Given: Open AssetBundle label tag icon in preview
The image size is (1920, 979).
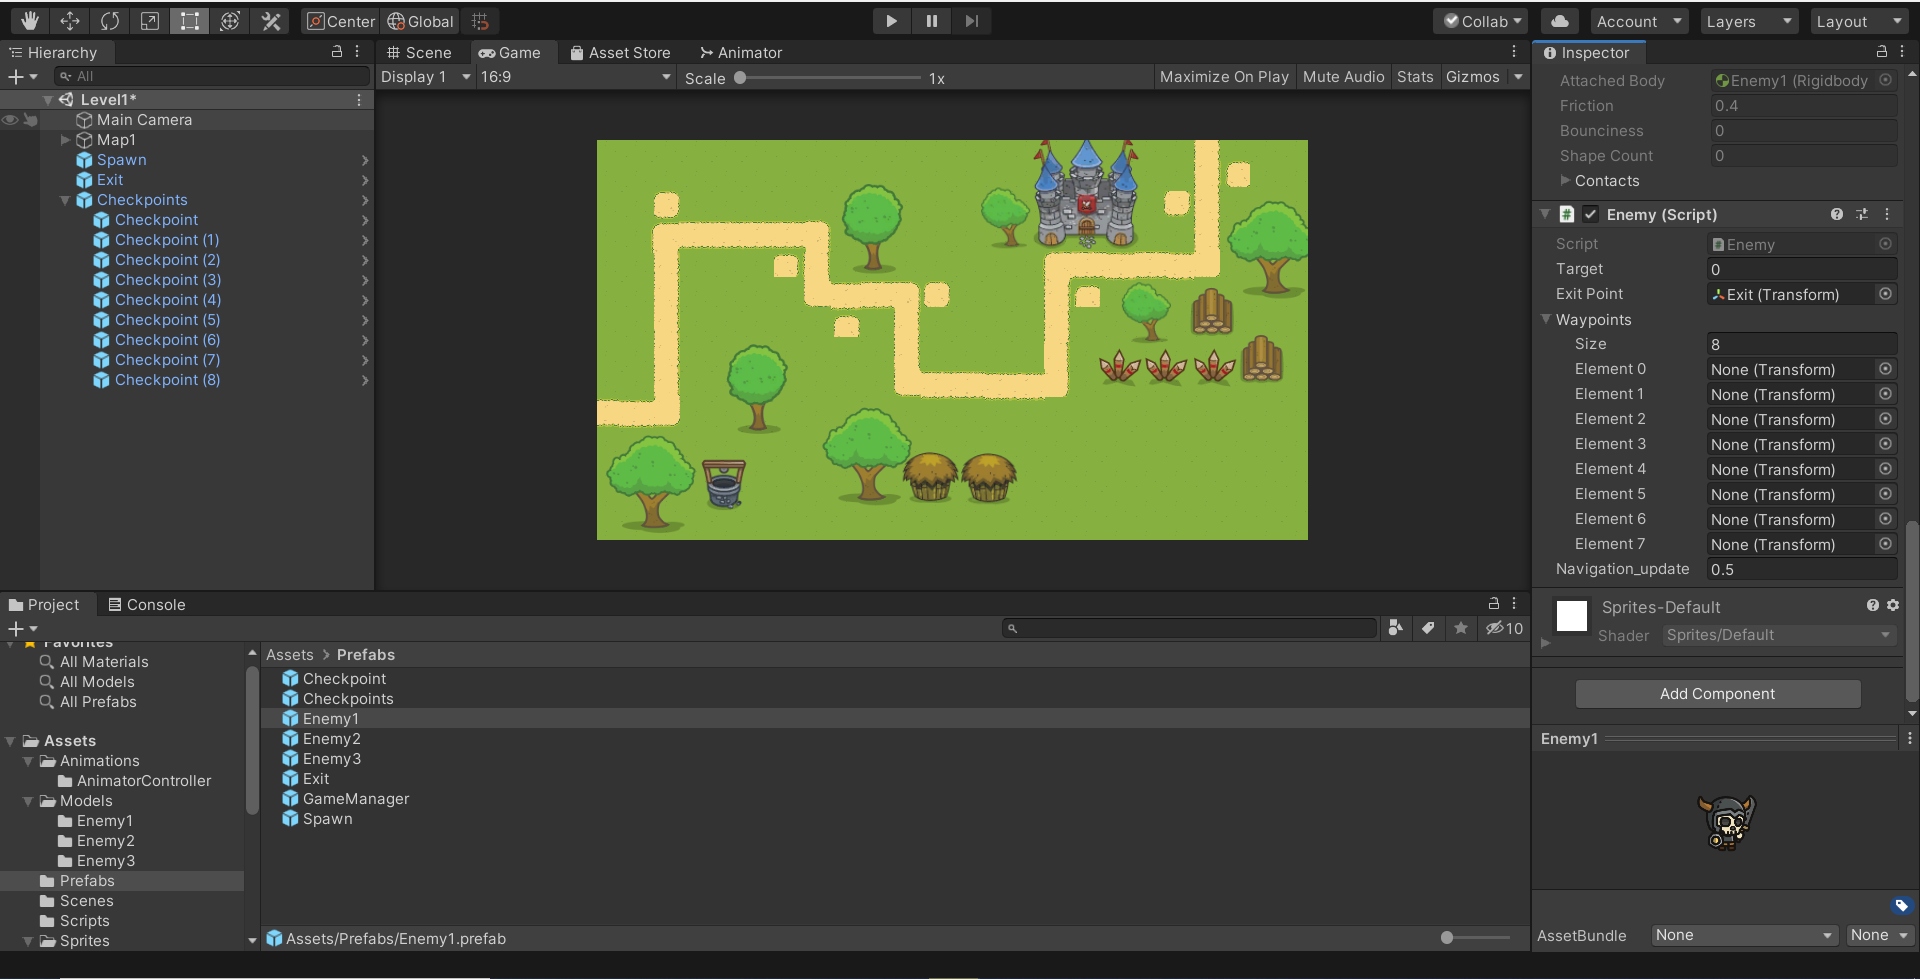Looking at the screenshot, I should point(1901,906).
